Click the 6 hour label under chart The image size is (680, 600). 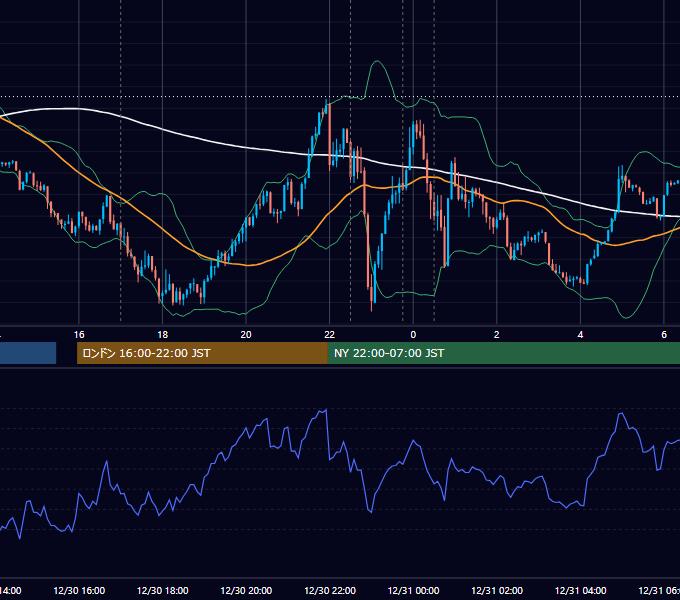(x=664, y=335)
